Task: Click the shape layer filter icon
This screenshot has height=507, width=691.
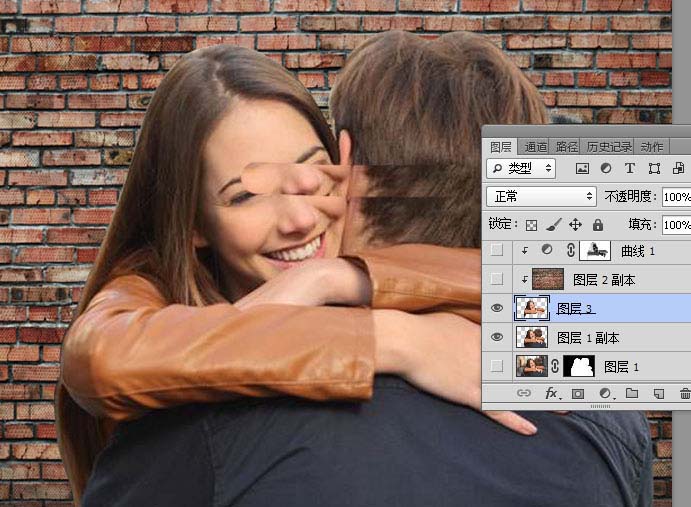Action: point(654,168)
